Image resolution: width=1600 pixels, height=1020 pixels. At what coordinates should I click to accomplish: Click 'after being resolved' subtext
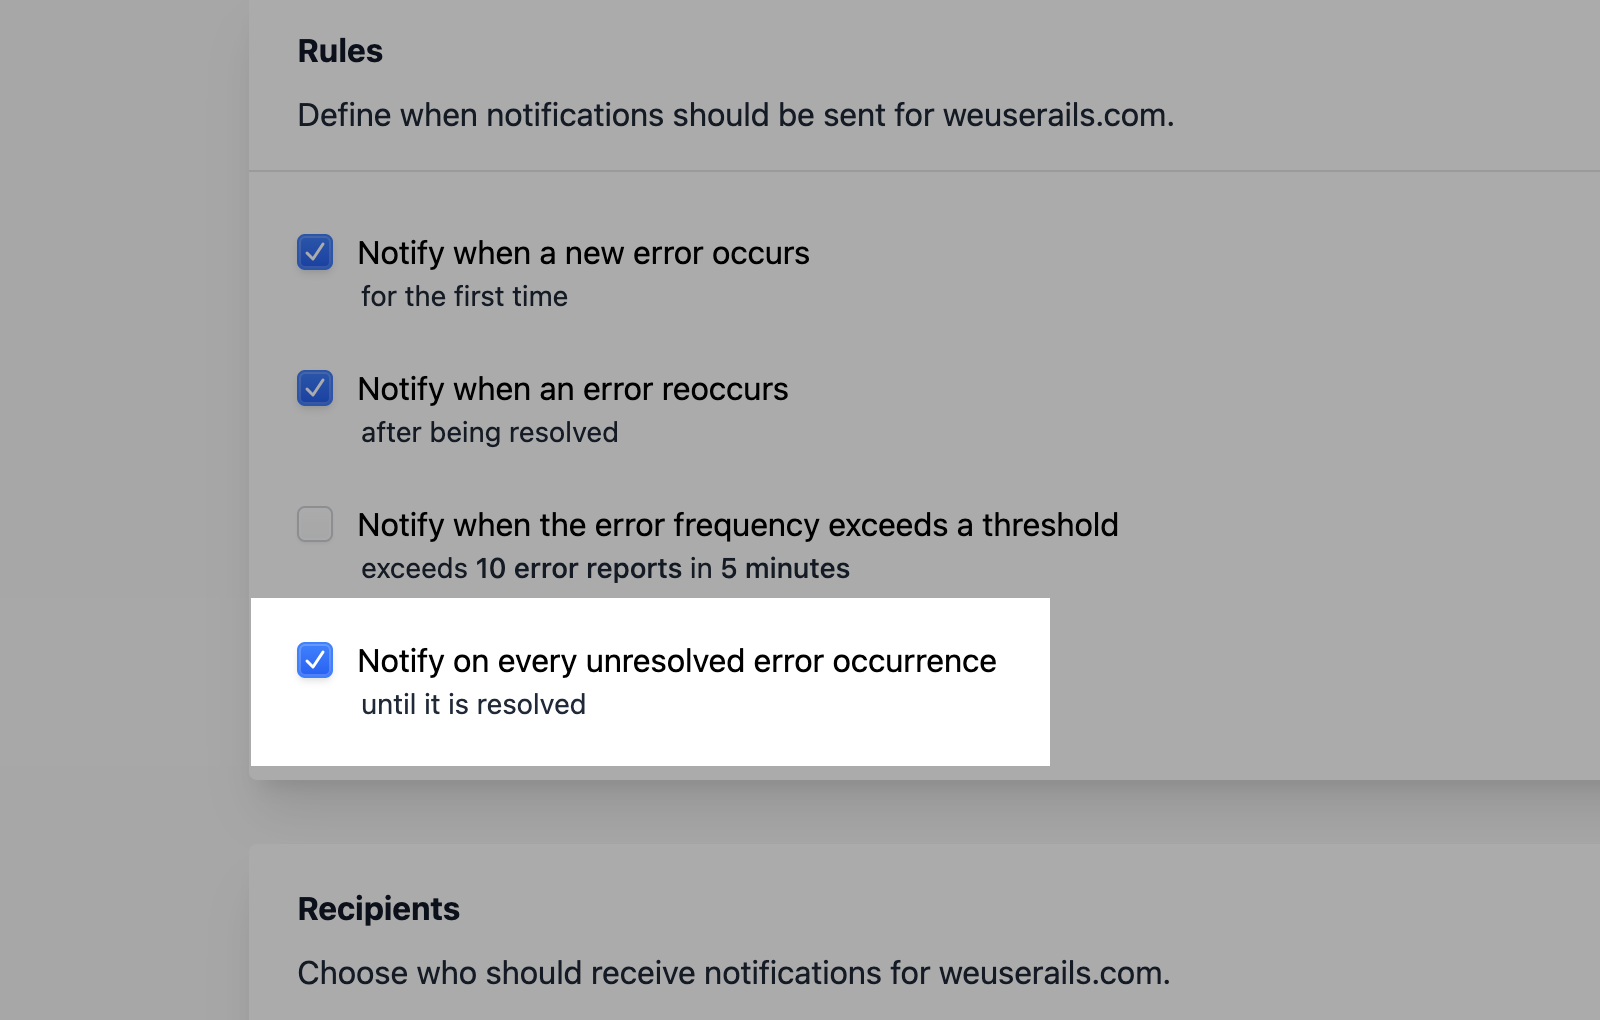click(x=489, y=432)
